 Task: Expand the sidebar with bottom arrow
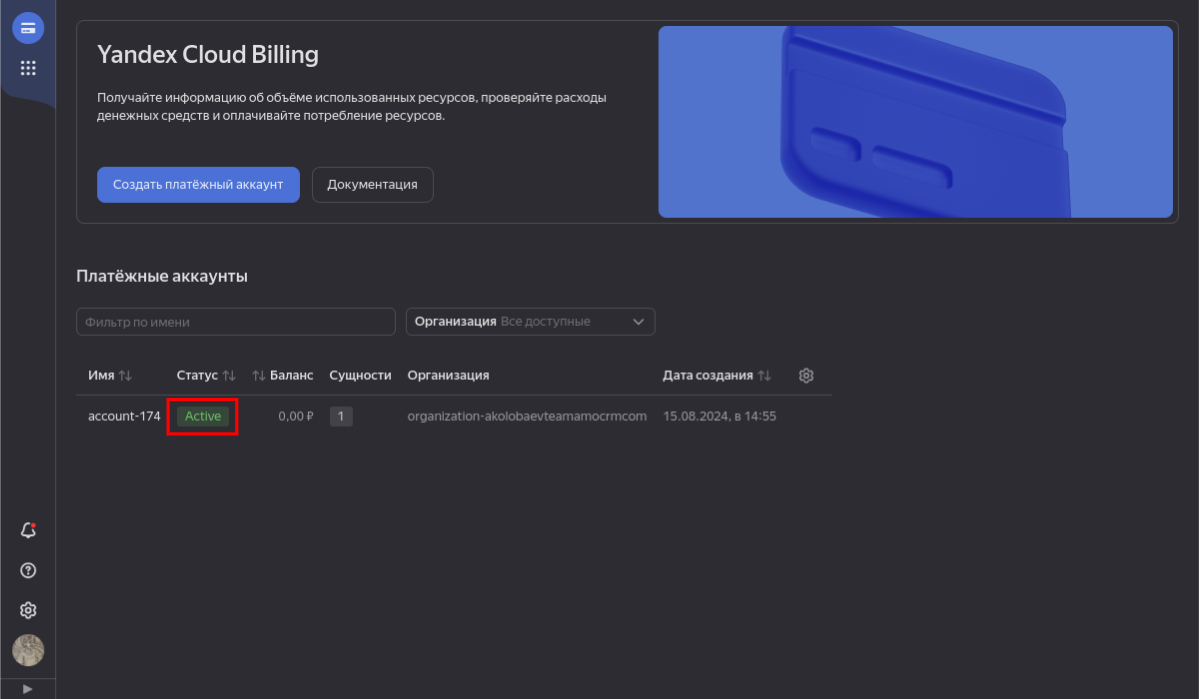[x=28, y=689]
